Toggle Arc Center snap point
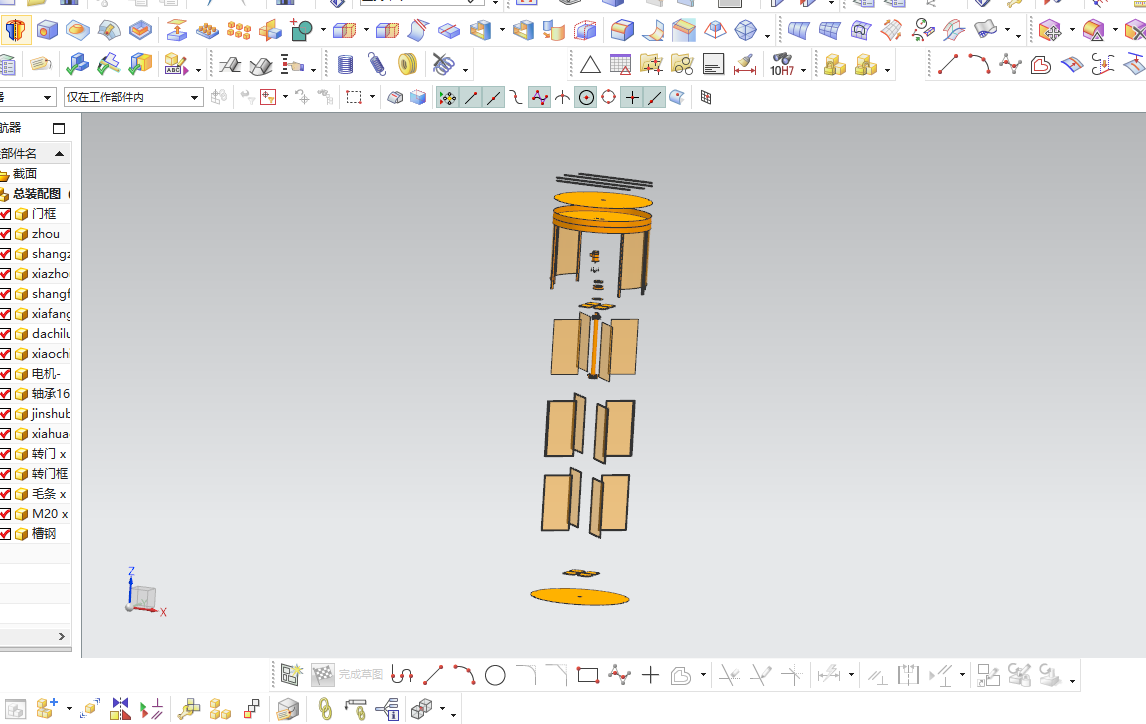 pos(586,97)
